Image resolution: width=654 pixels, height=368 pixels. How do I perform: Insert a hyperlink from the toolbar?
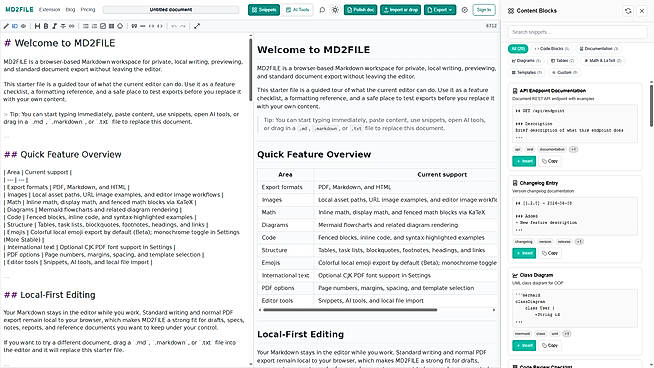click(x=72, y=26)
